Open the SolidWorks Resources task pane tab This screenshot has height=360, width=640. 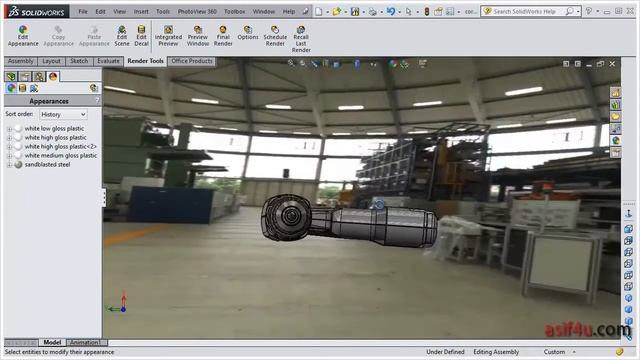[x=616, y=93]
